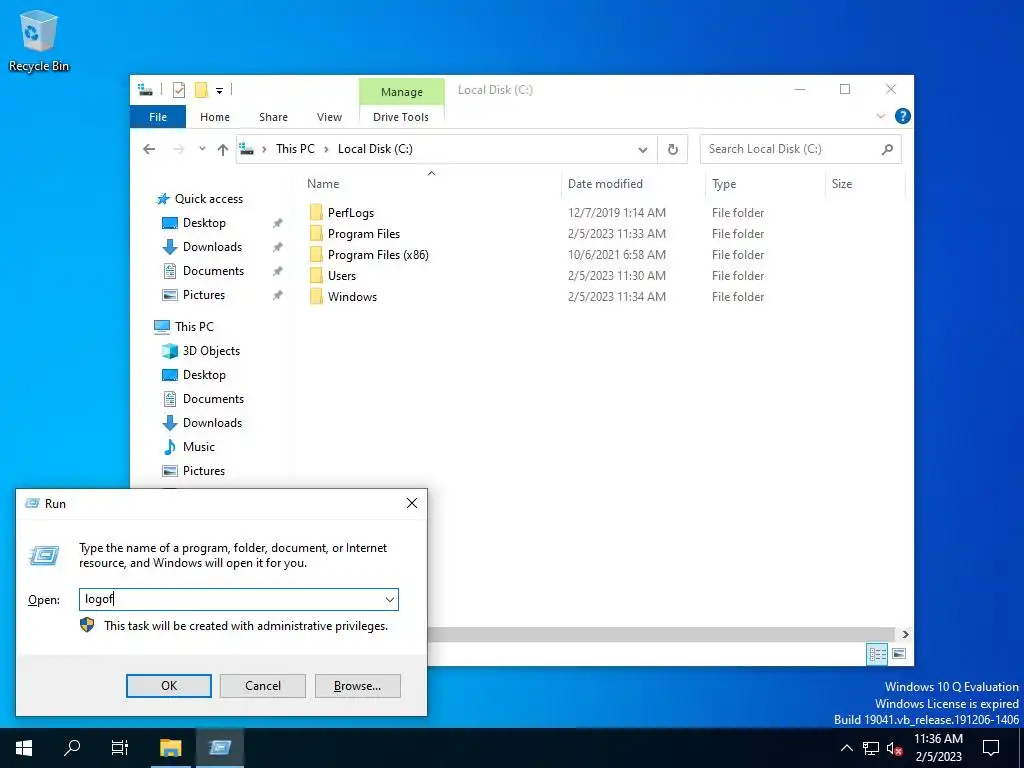Screen dimensions: 1024x768
Task: Select the PerfLogs folder
Action: [351, 213]
